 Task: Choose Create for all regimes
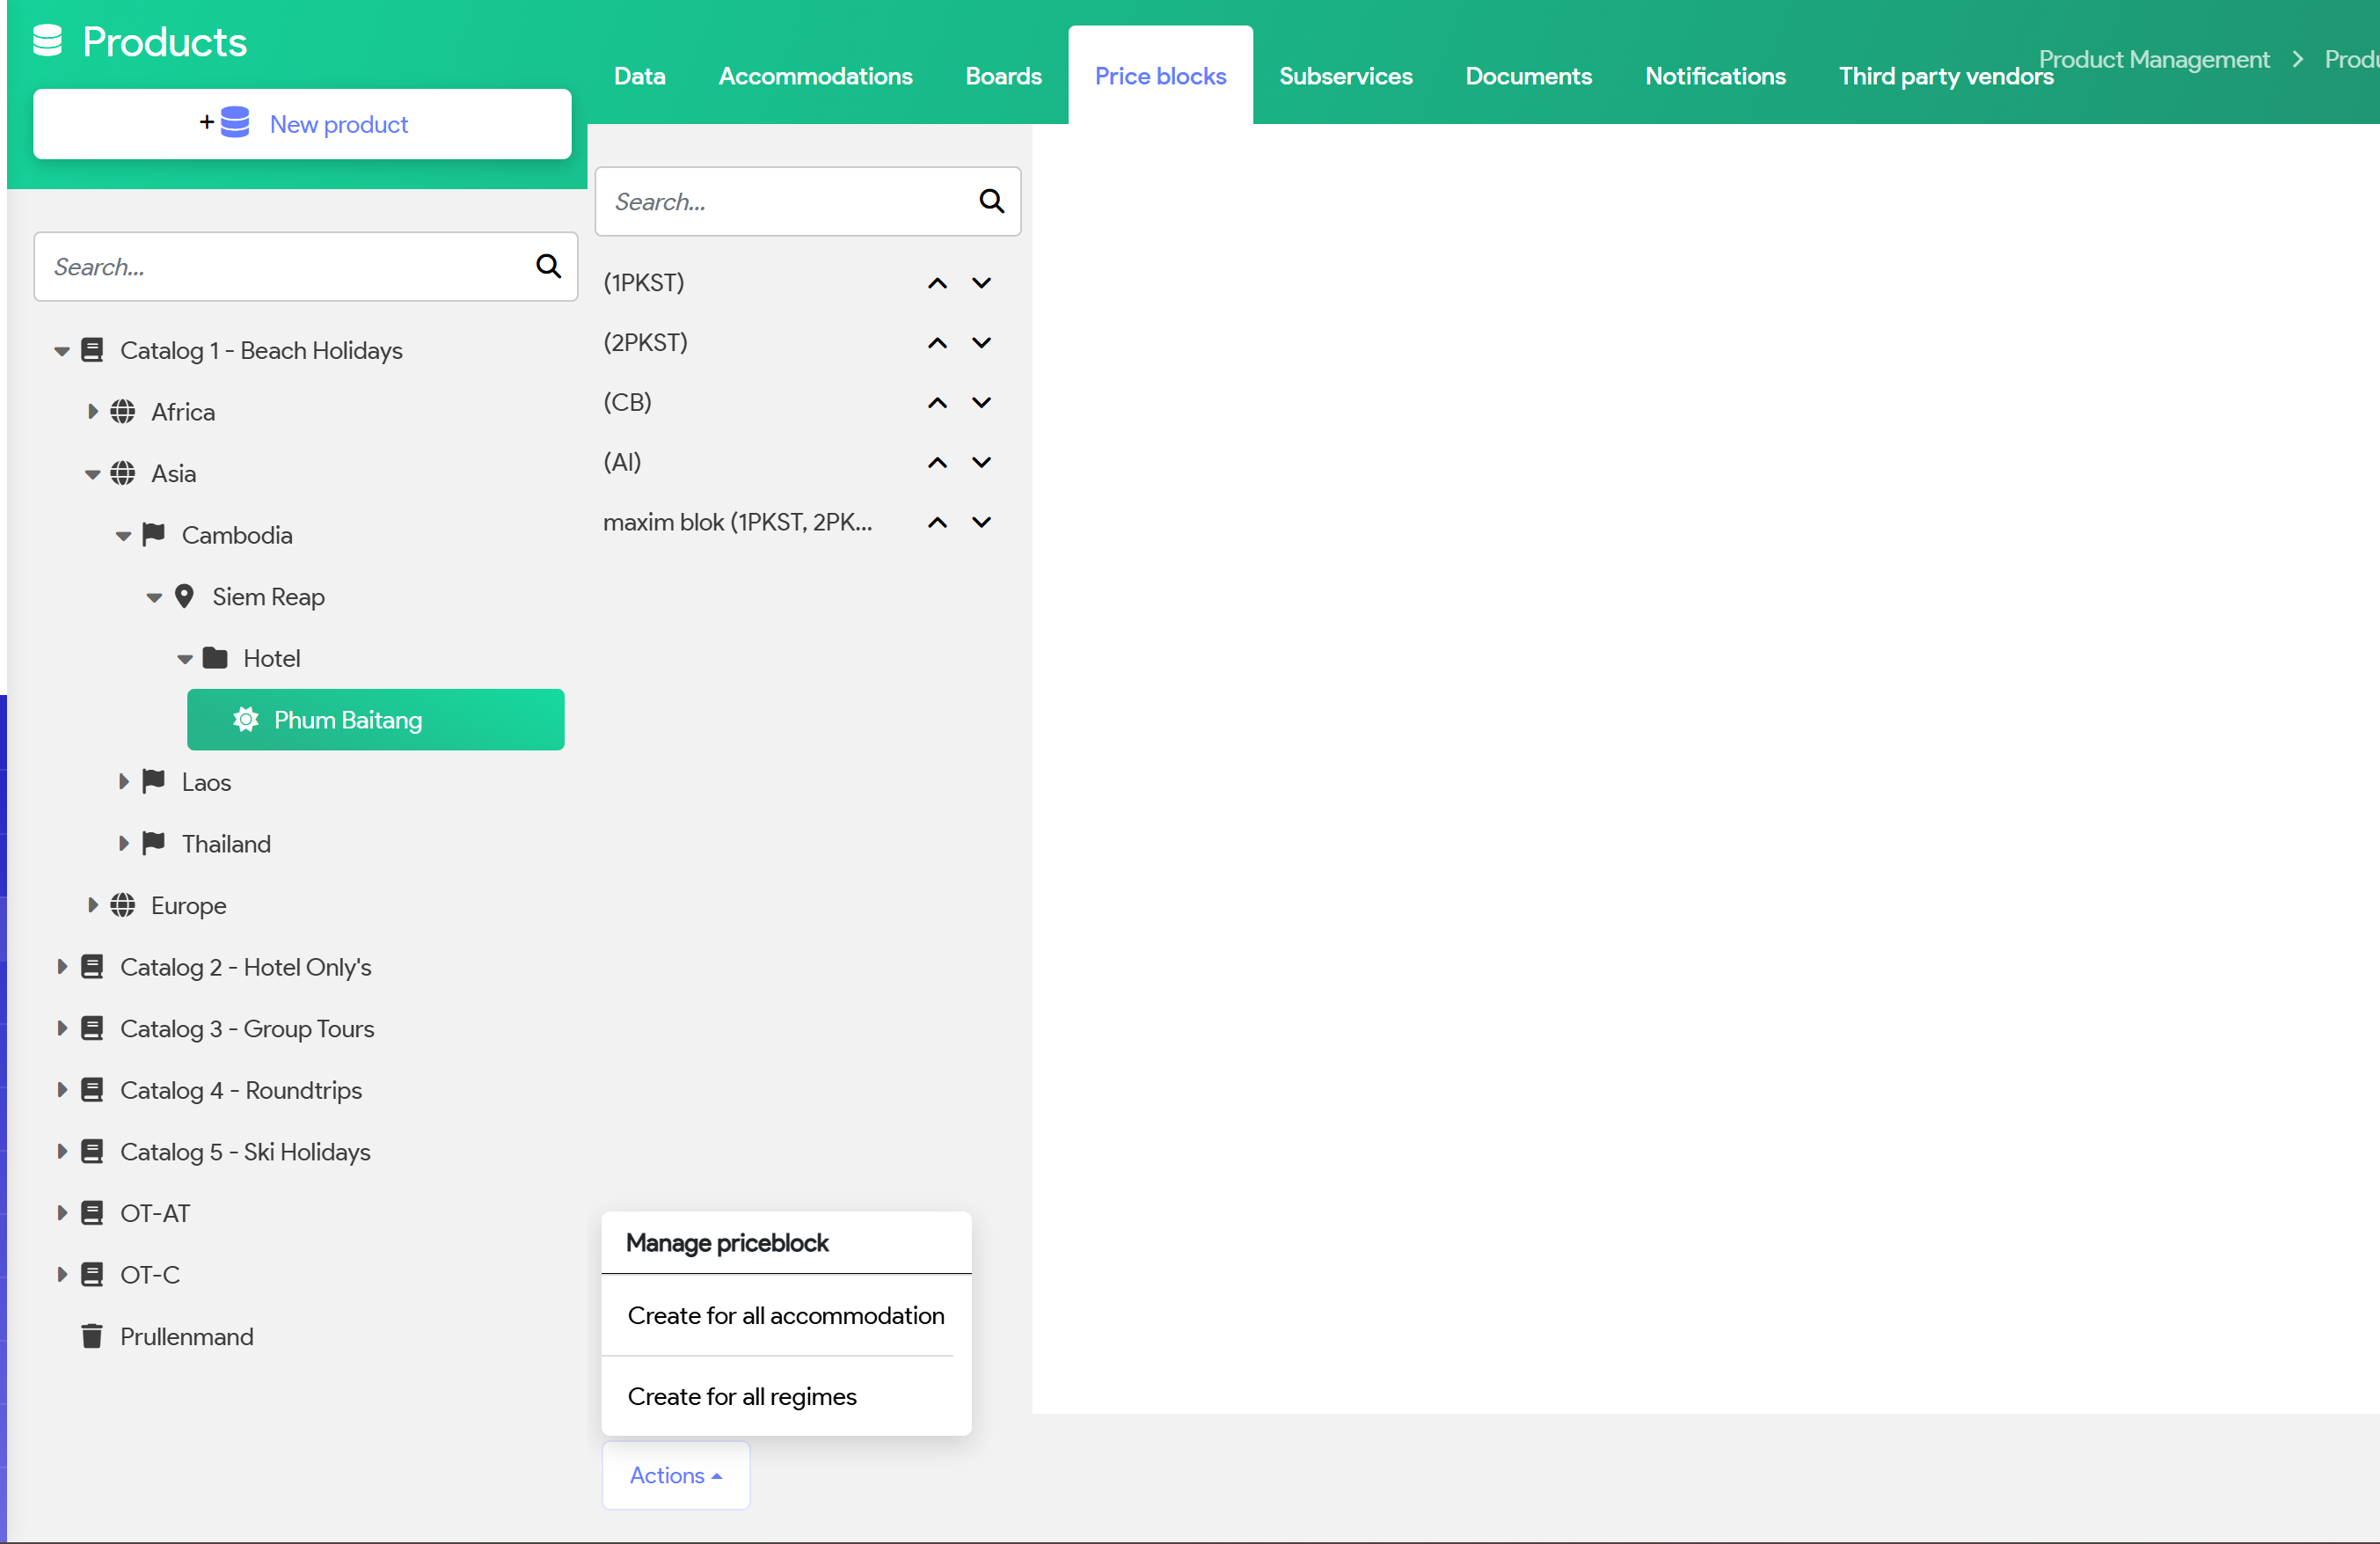click(x=742, y=1396)
